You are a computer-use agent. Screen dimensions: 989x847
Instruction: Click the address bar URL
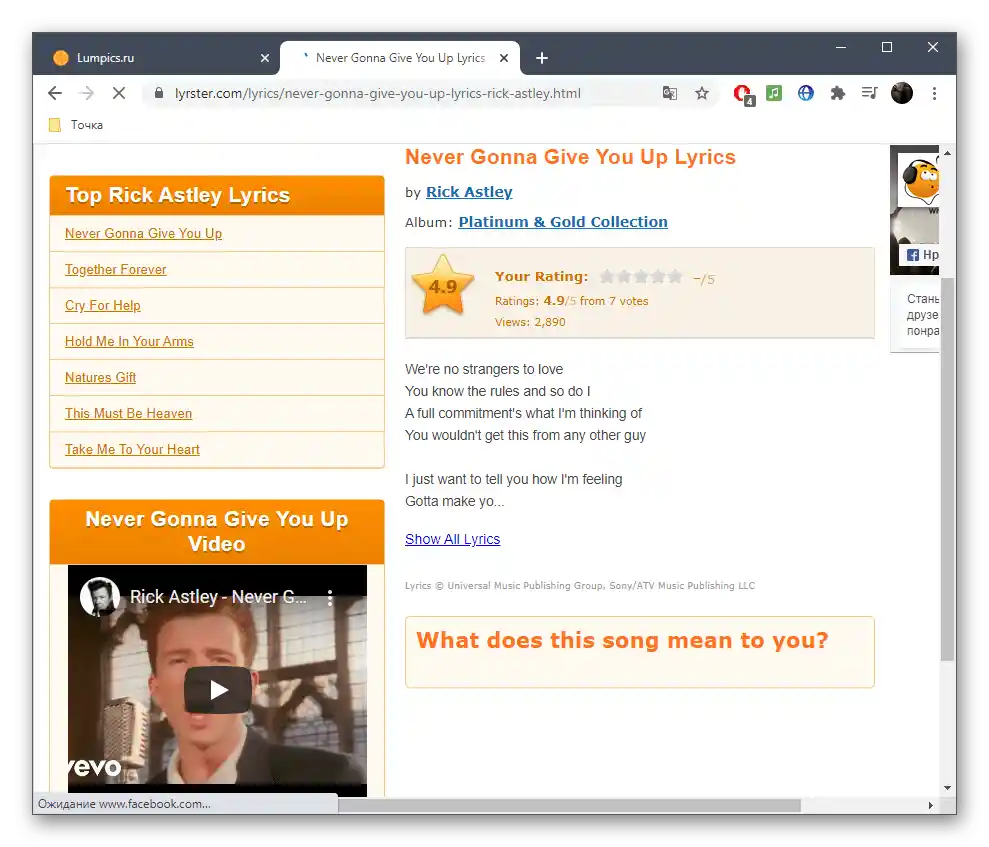pos(377,93)
